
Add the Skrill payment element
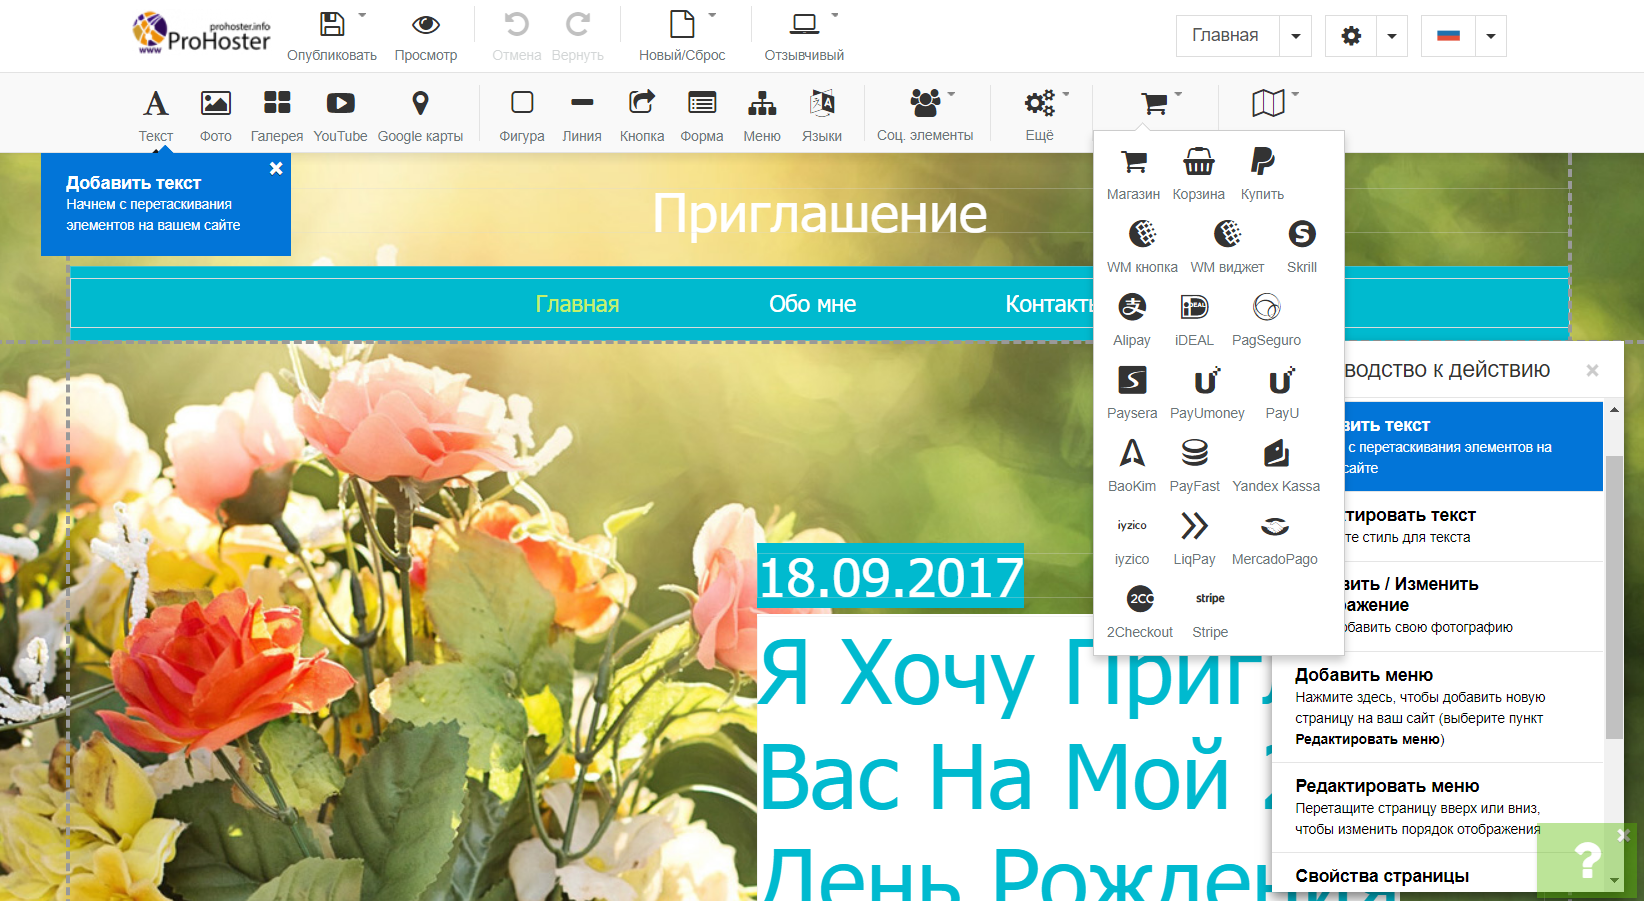point(1301,245)
